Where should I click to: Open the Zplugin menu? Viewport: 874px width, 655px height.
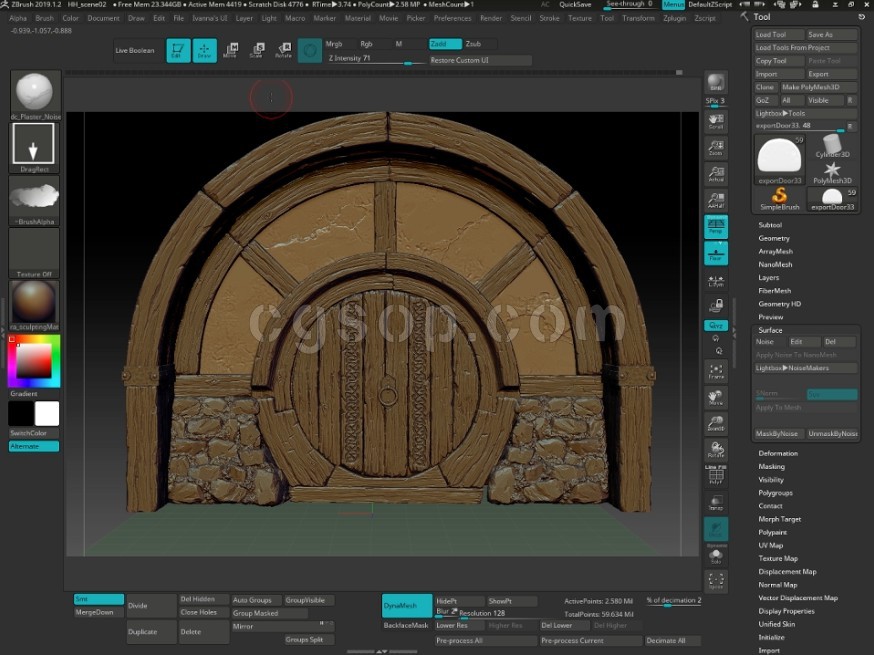pyautogui.click(x=674, y=18)
